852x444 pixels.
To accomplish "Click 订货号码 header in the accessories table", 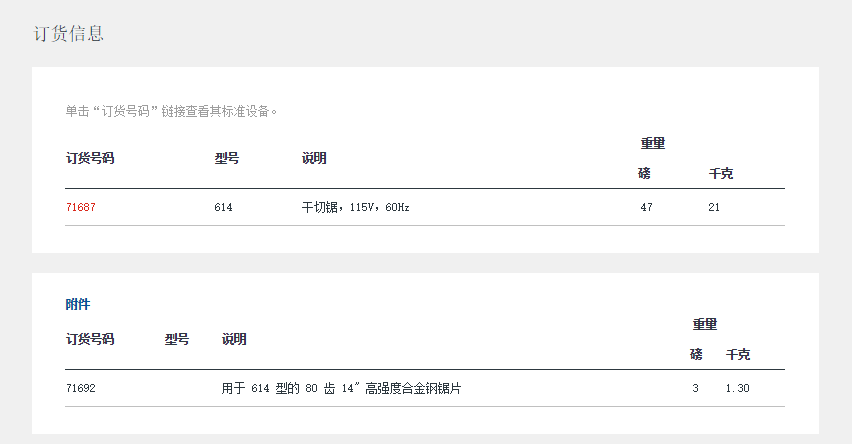I will [90, 339].
